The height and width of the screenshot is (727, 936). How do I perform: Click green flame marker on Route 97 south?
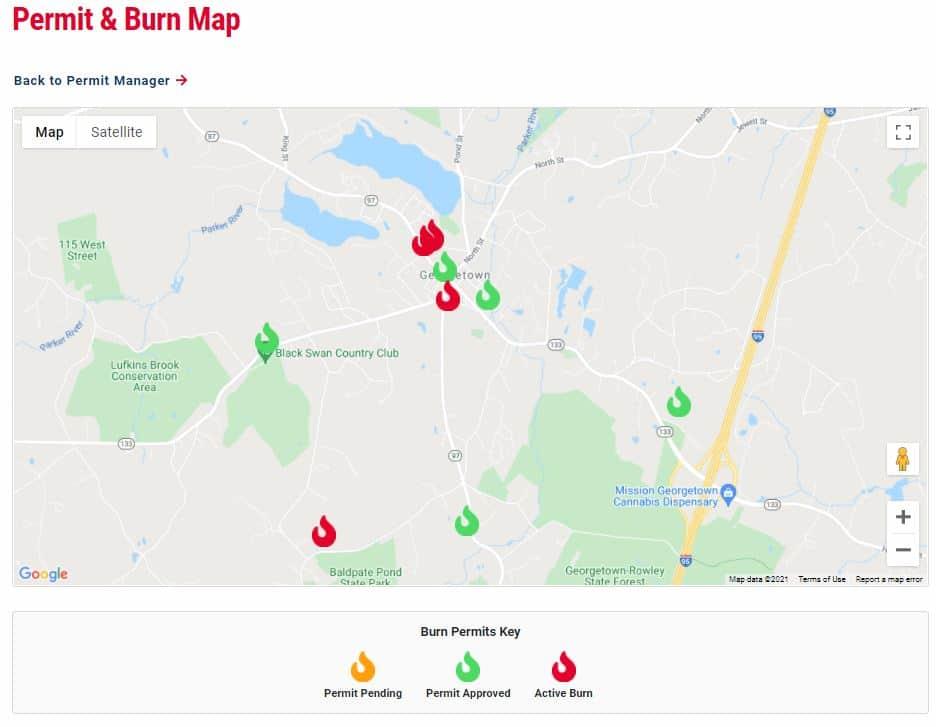pyautogui.click(x=467, y=520)
